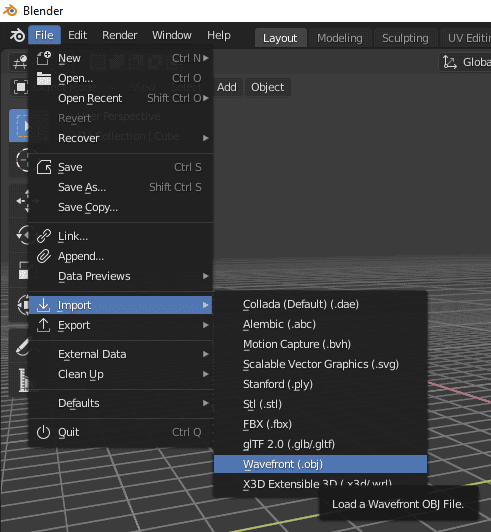Screen dimensions: 491x532
Task: Expand the Defaults submenu
Action: click(120, 403)
